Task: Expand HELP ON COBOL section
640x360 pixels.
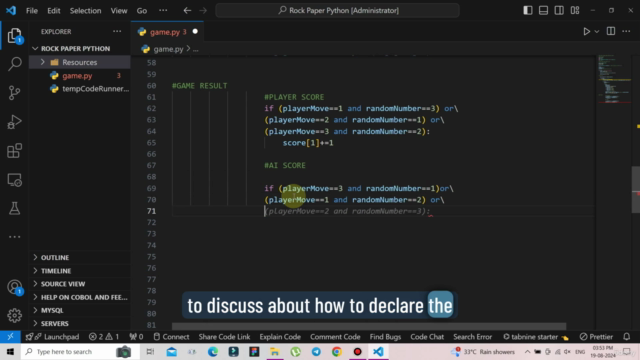Action: [80, 297]
